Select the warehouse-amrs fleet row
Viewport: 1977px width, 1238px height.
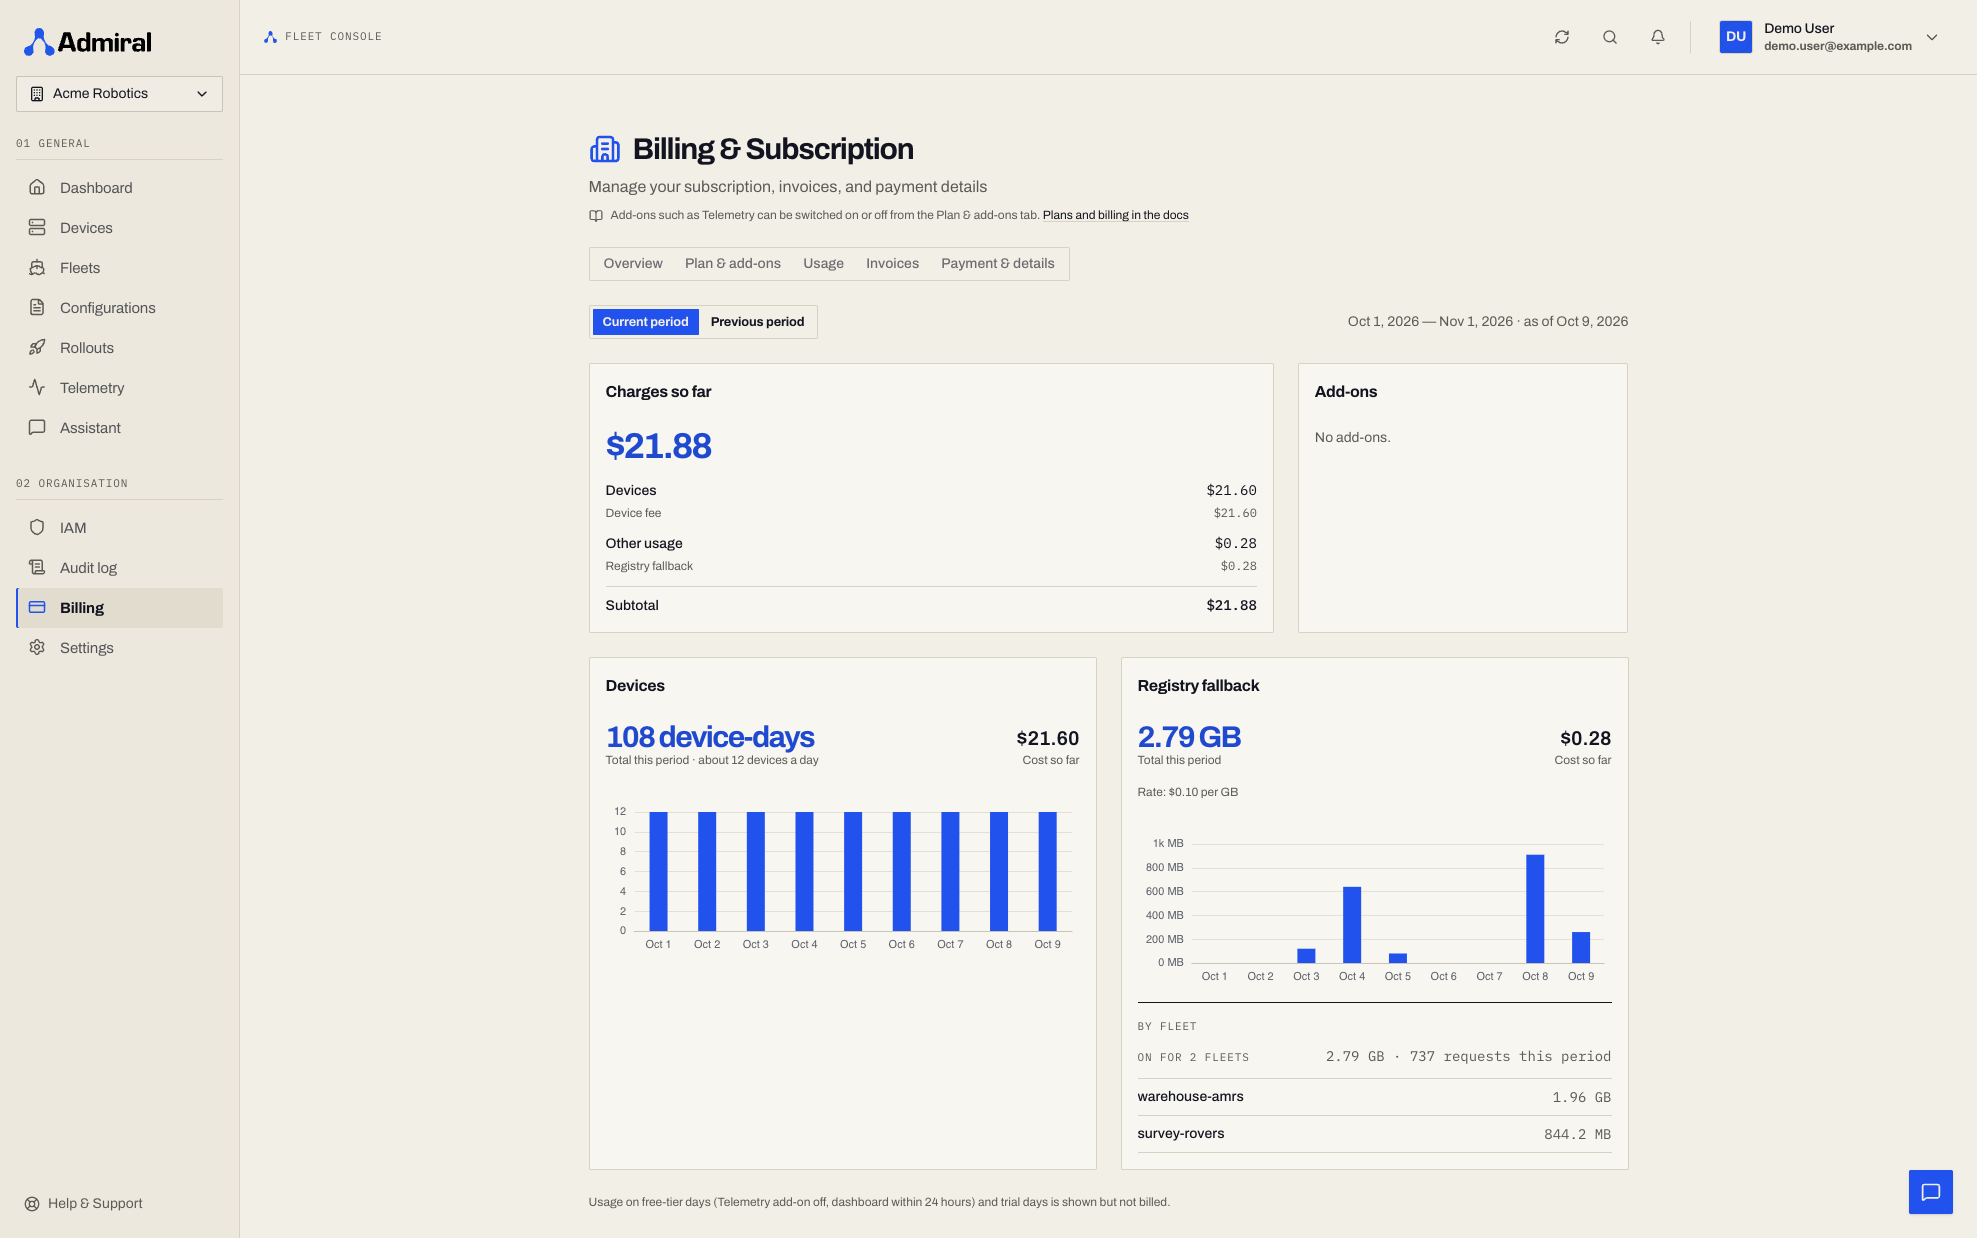(1374, 1097)
